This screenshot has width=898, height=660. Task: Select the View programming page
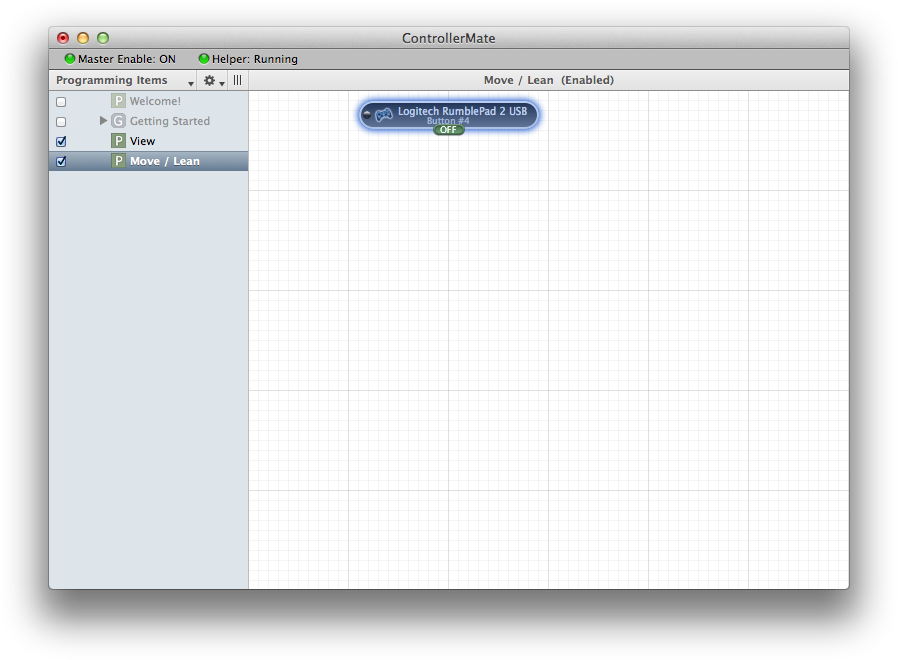(142, 141)
